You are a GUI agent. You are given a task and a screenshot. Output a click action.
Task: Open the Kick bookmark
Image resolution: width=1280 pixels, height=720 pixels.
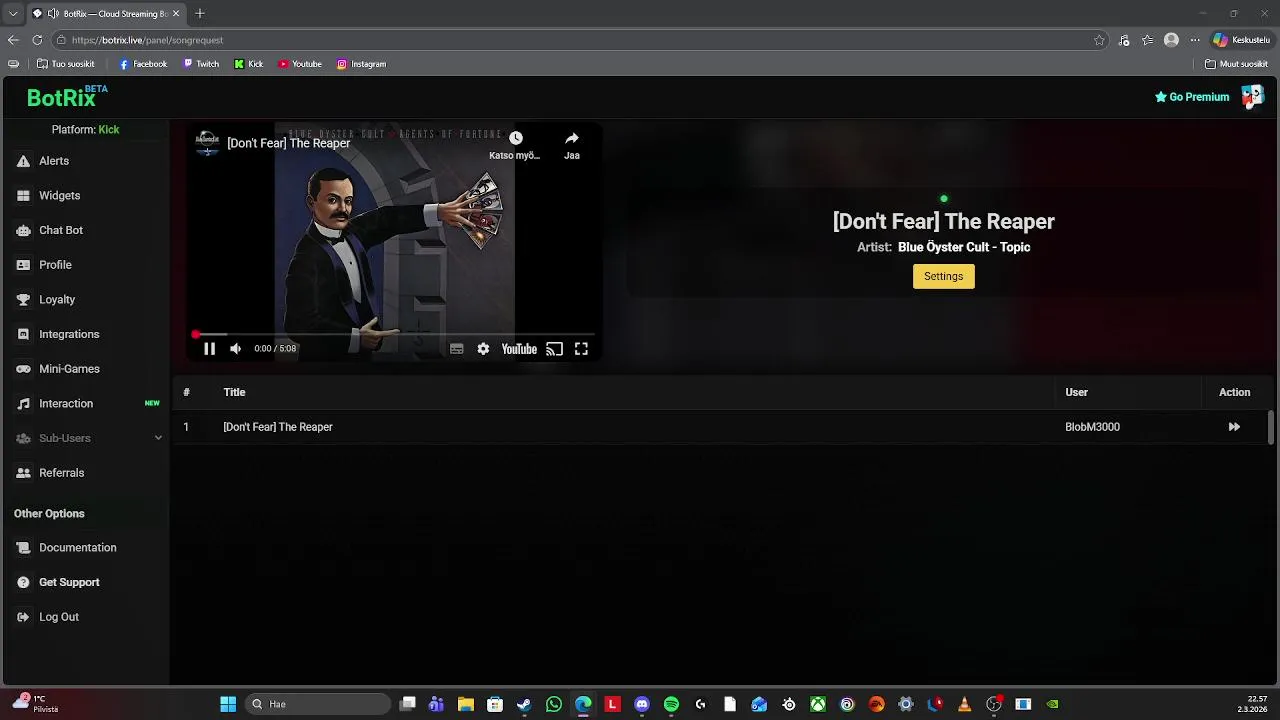(249, 64)
